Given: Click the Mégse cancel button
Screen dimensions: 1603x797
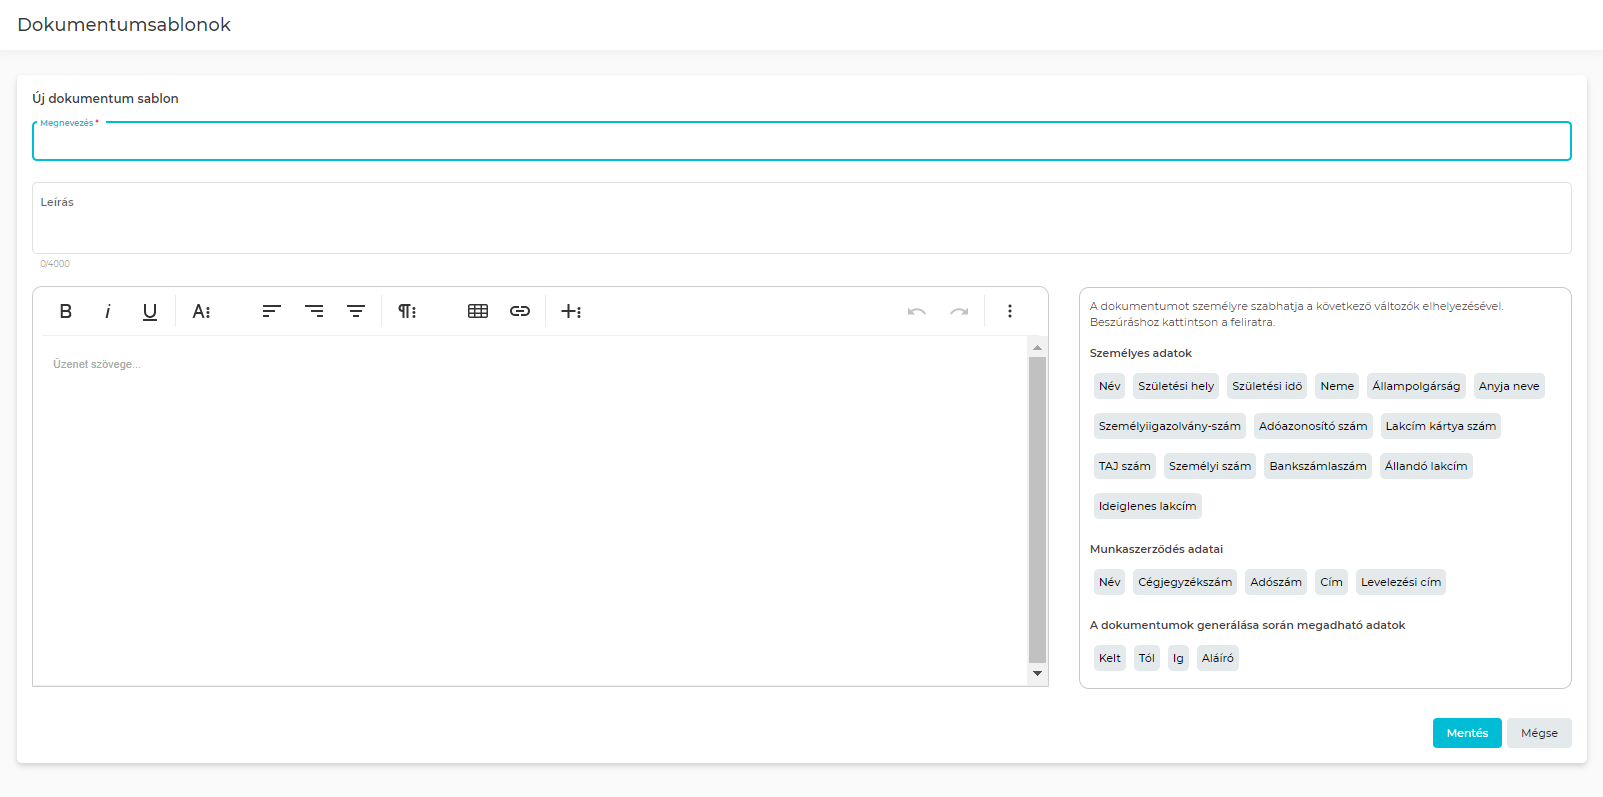Looking at the screenshot, I should pos(1539,733).
